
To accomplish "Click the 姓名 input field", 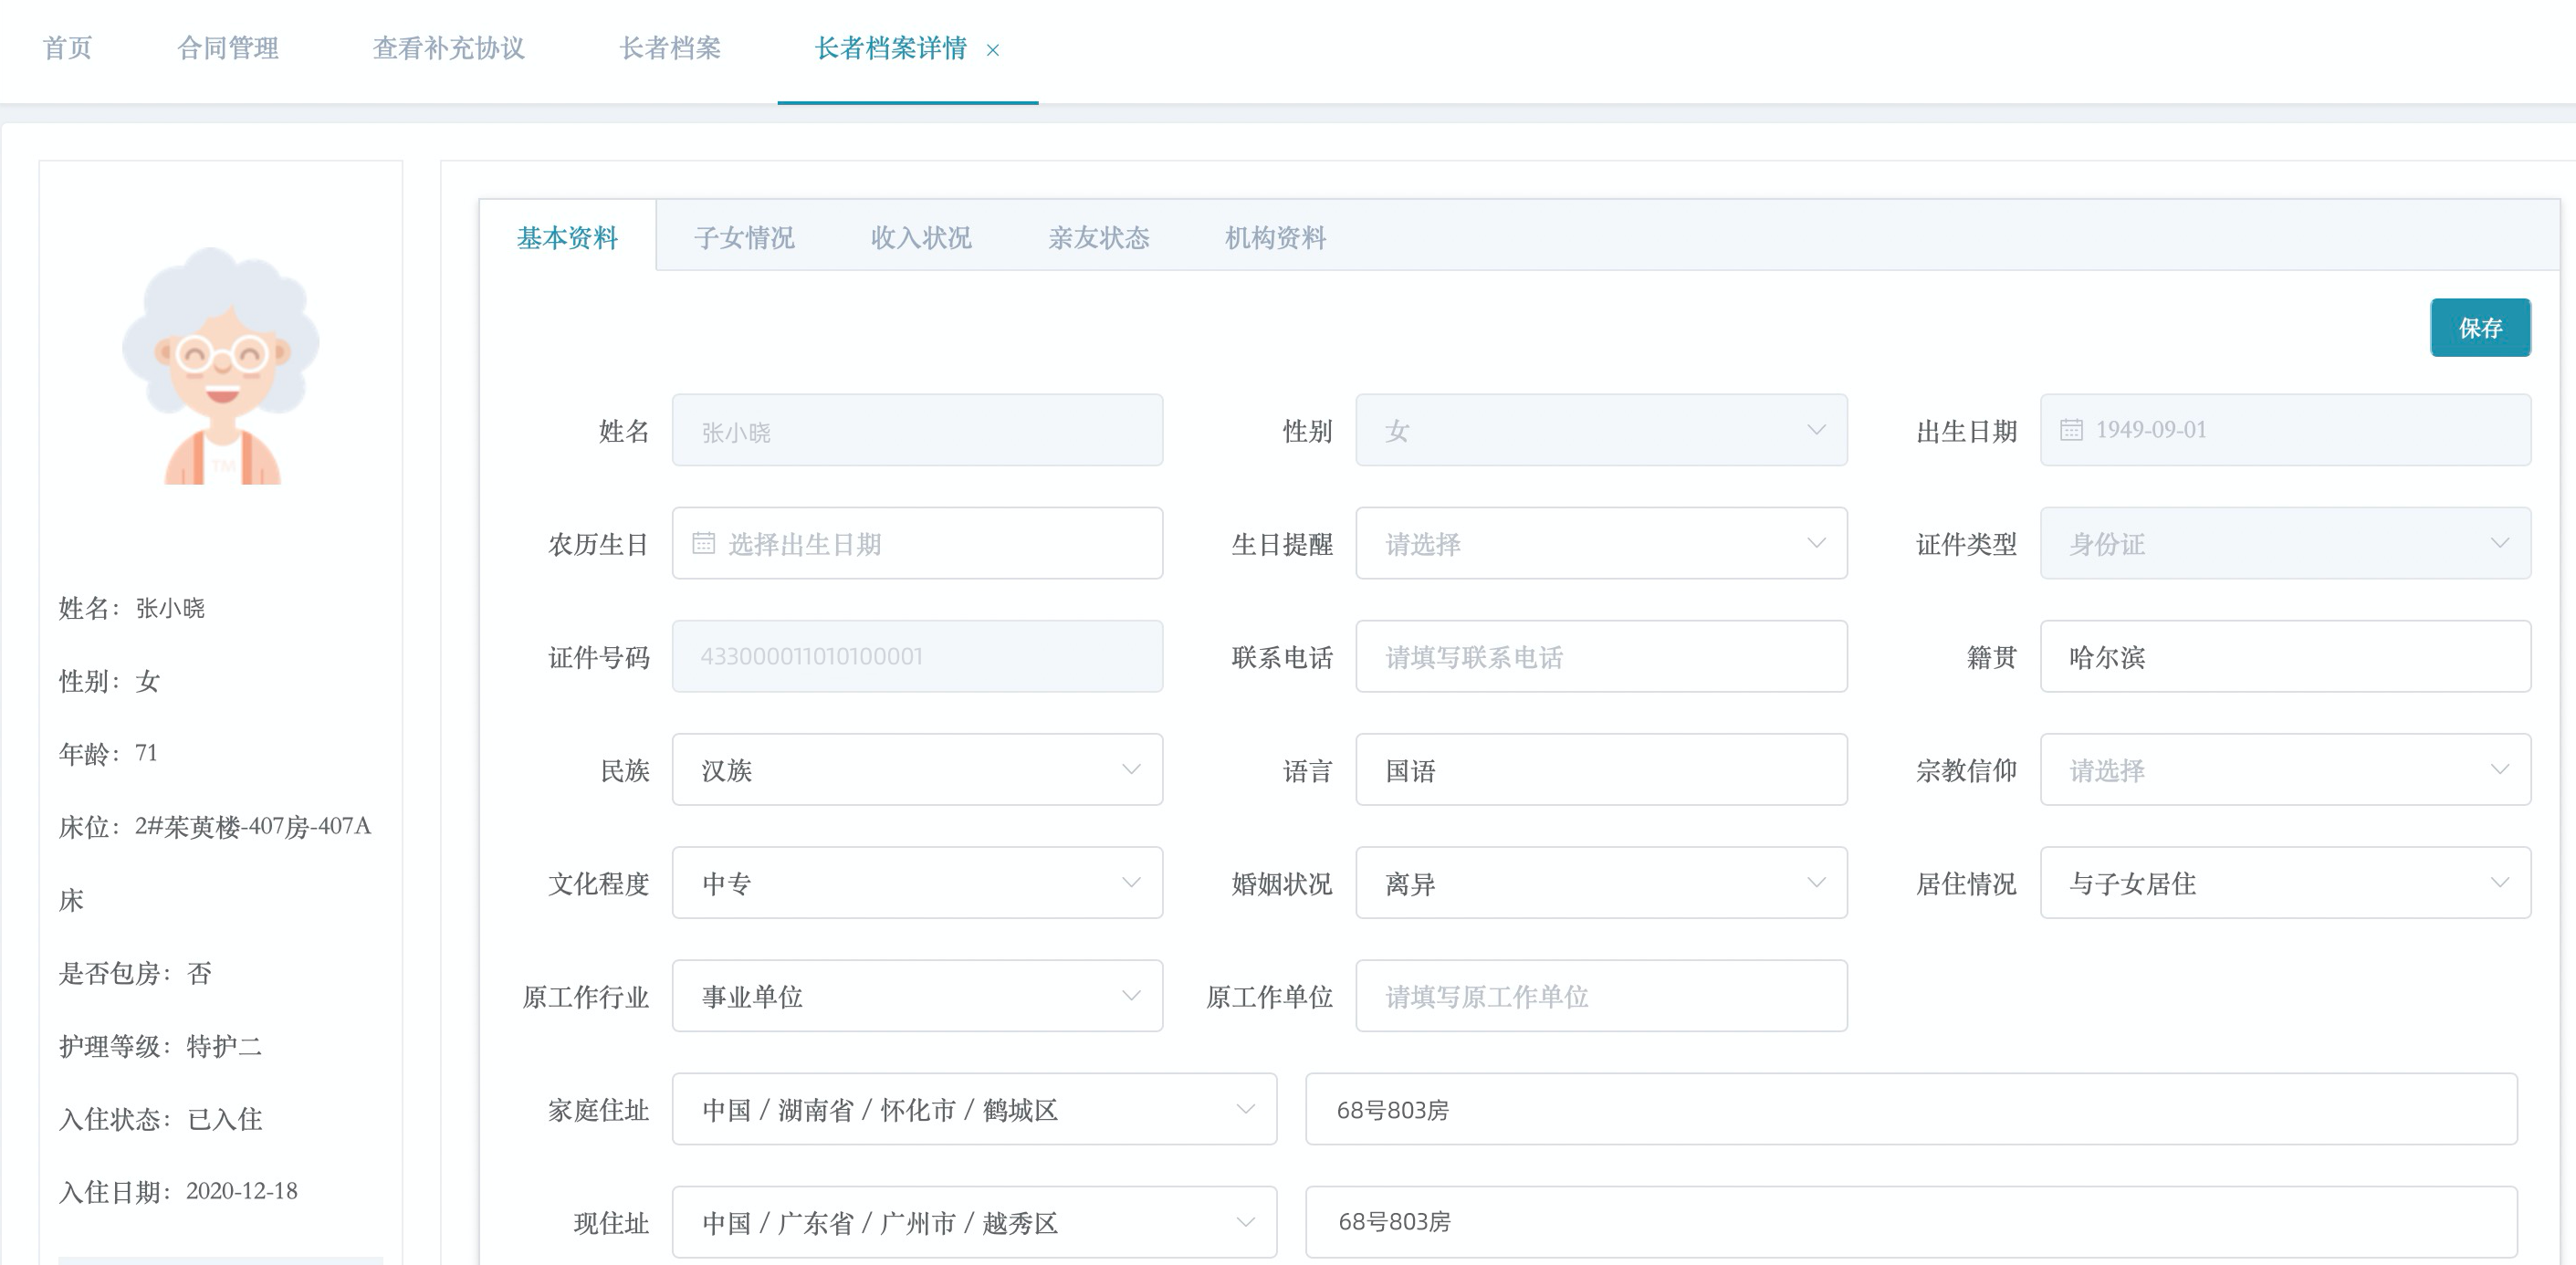I will tap(917, 430).
